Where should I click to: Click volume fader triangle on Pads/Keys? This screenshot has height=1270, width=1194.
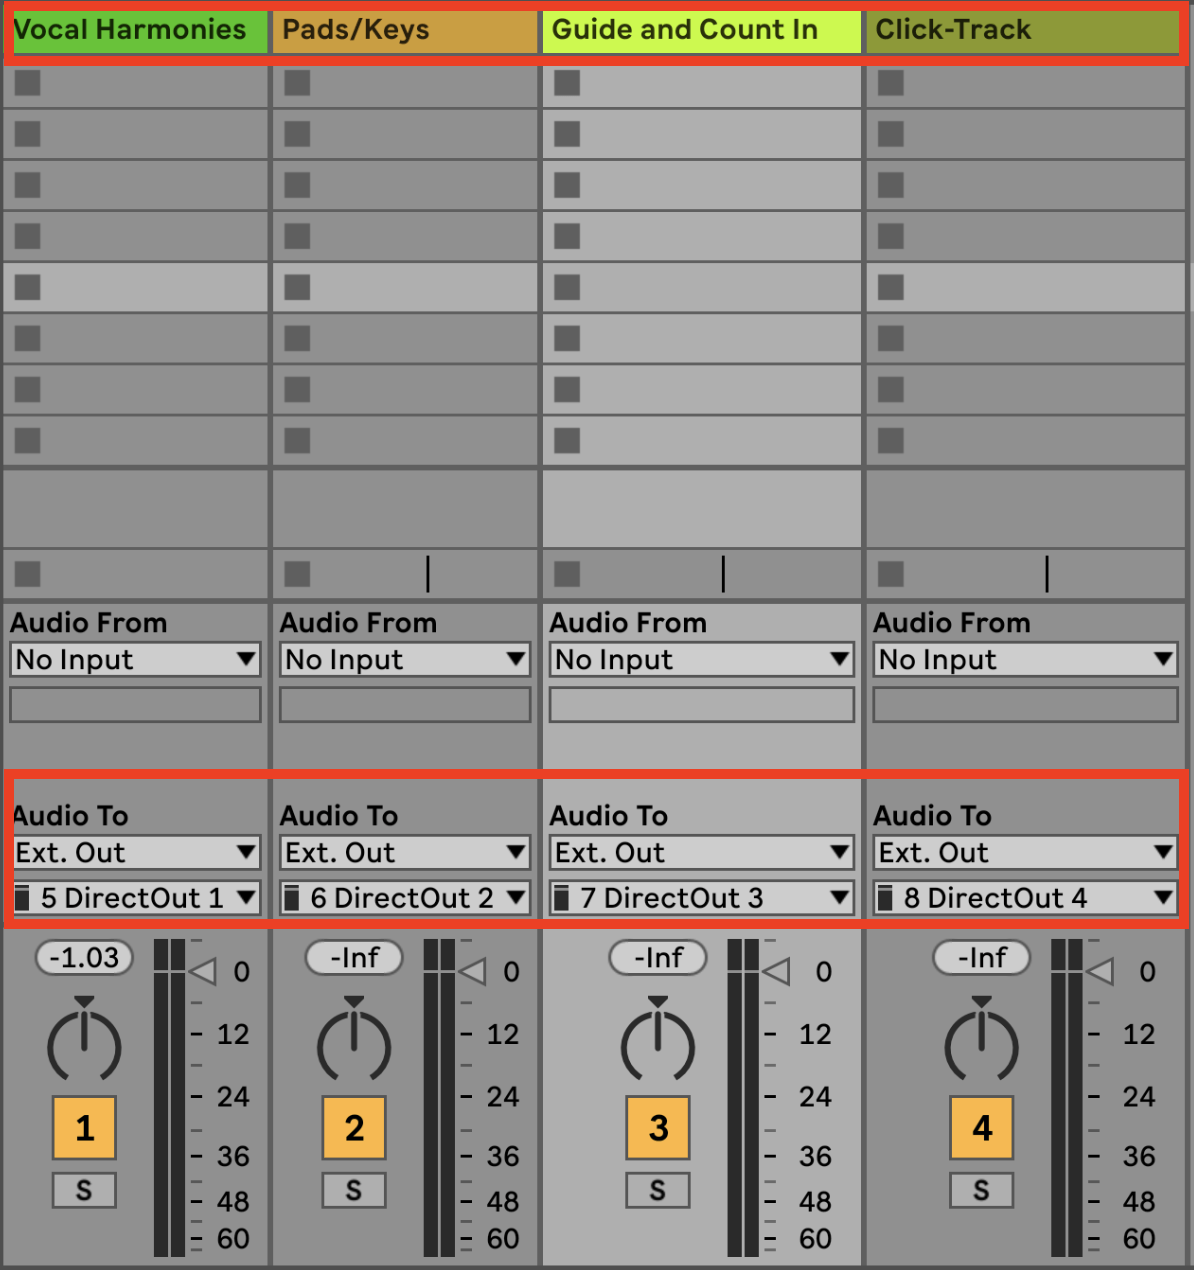tap(472, 971)
